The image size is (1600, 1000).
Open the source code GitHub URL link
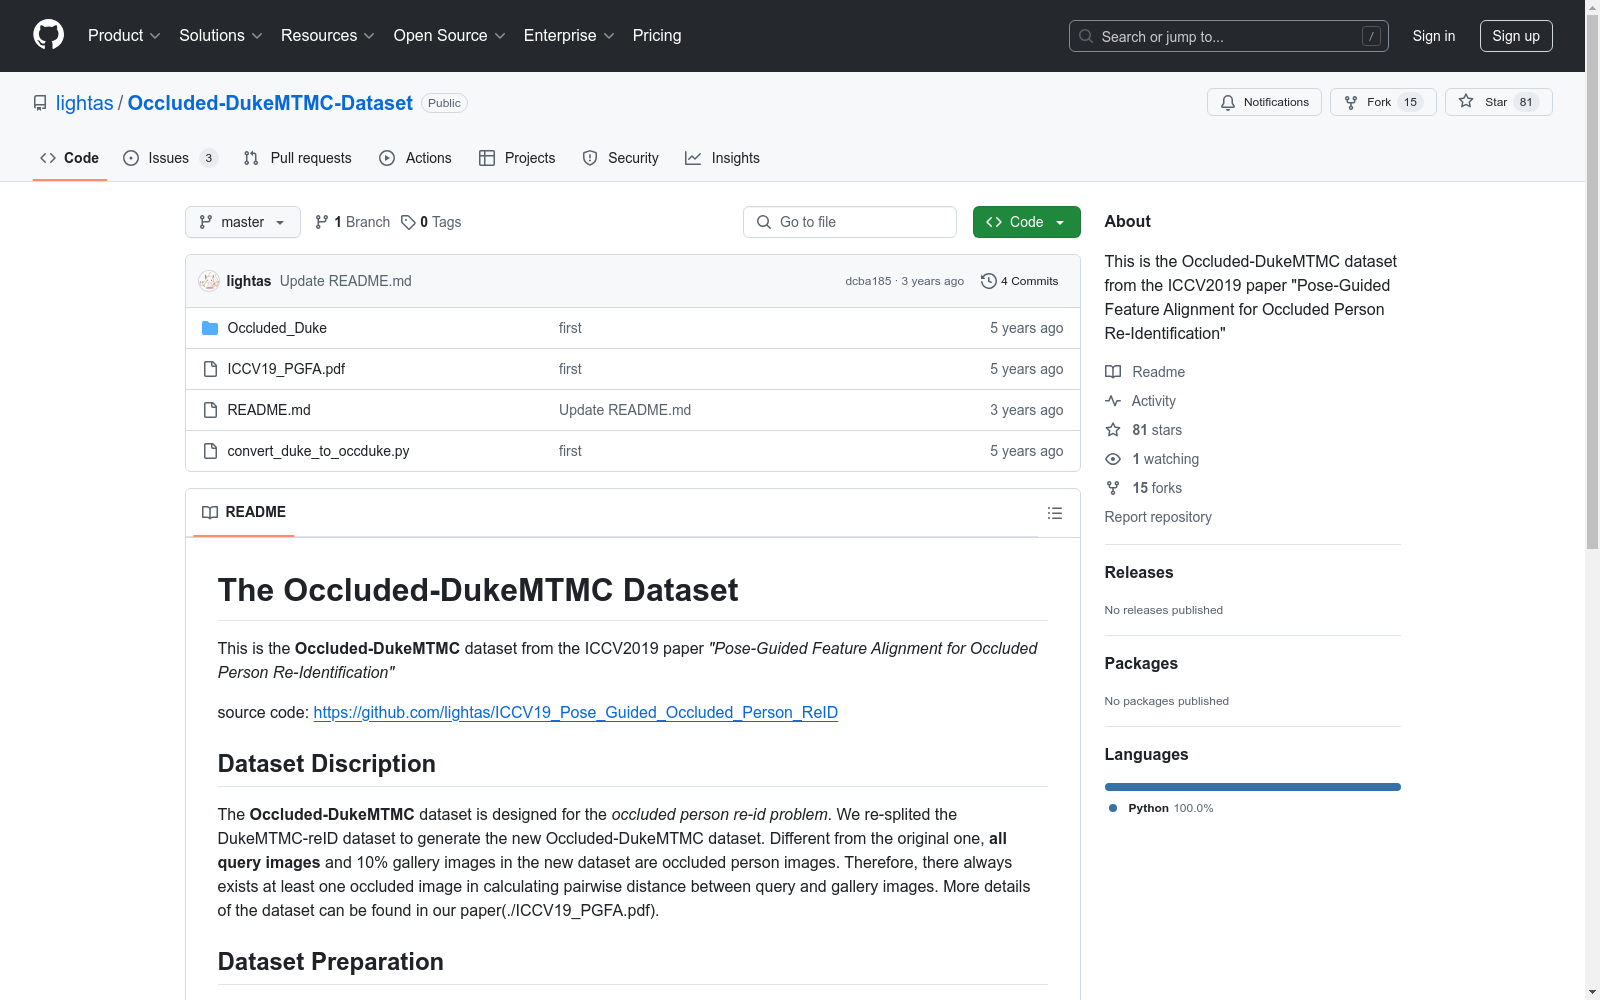point(576,712)
